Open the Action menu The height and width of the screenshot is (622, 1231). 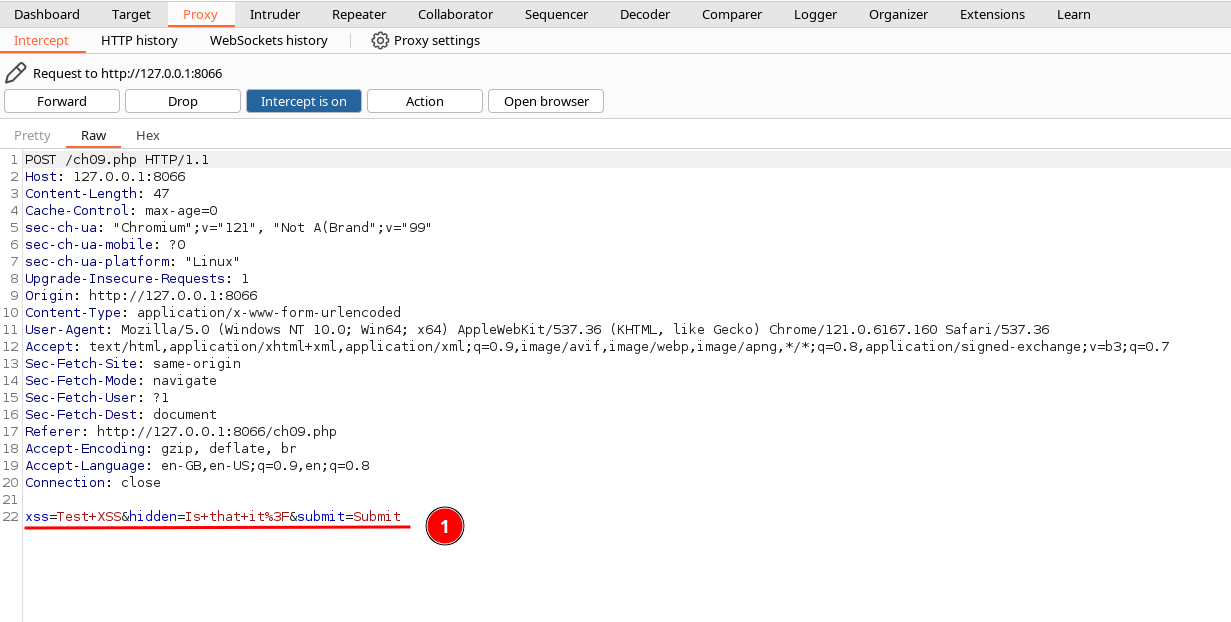click(424, 101)
